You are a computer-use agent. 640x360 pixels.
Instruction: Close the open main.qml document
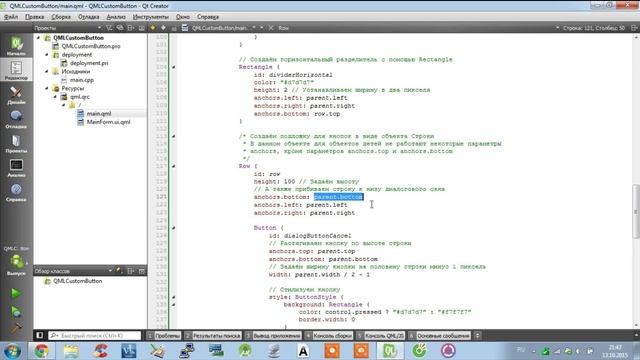click(271, 28)
